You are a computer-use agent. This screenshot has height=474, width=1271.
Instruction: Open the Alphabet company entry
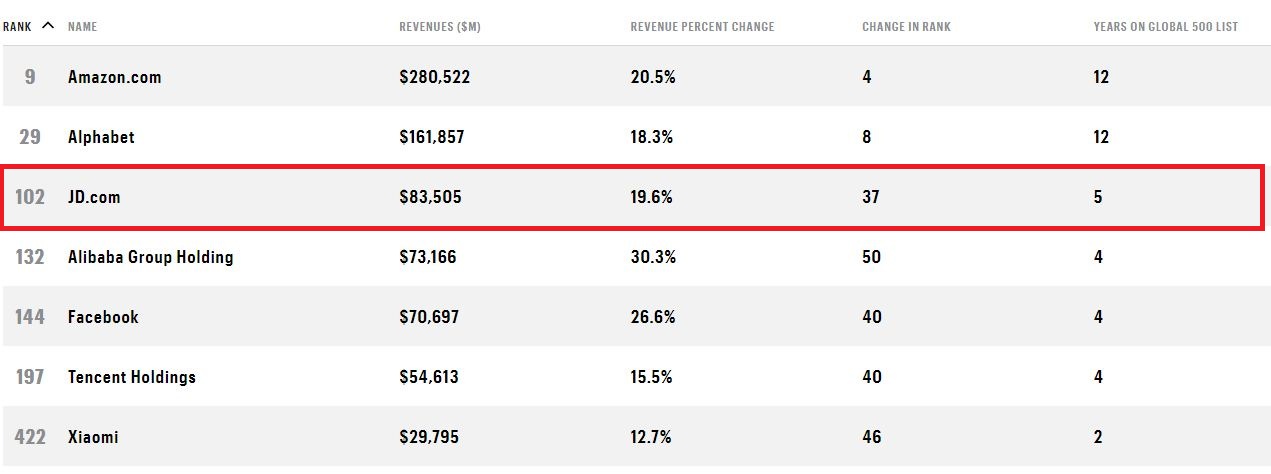101,137
